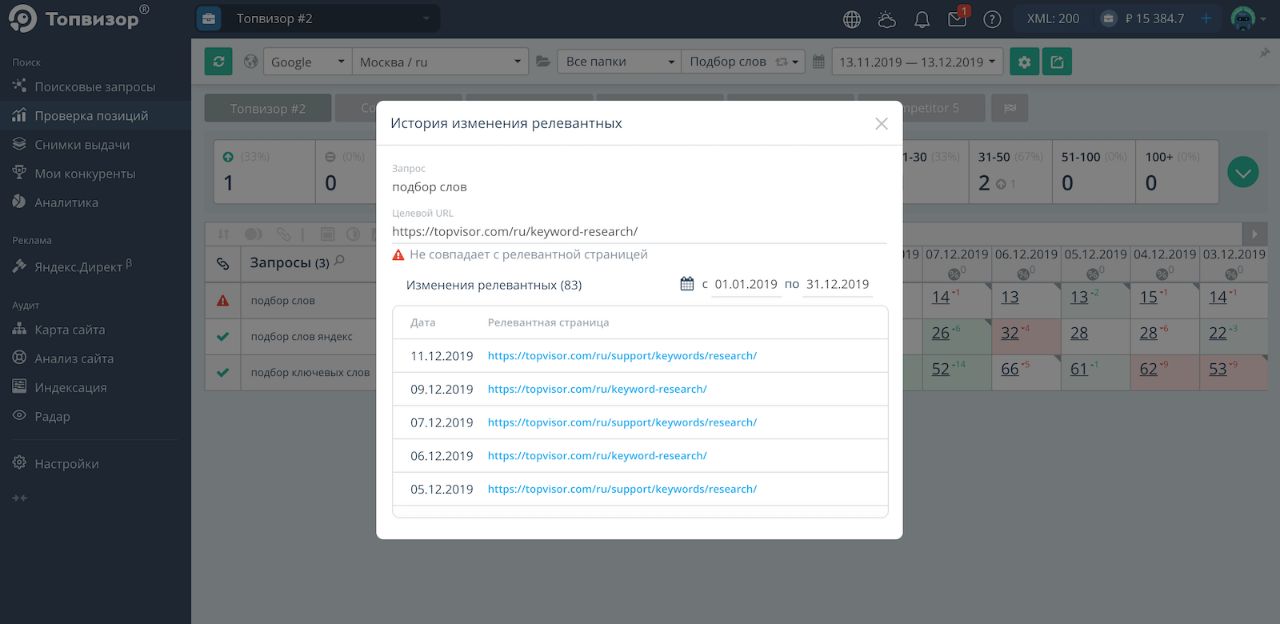Image resolution: width=1280 pixels, height=624 pixels.
Task: Click the table scroll-right arrow button
Action: tap(1255, 234)
